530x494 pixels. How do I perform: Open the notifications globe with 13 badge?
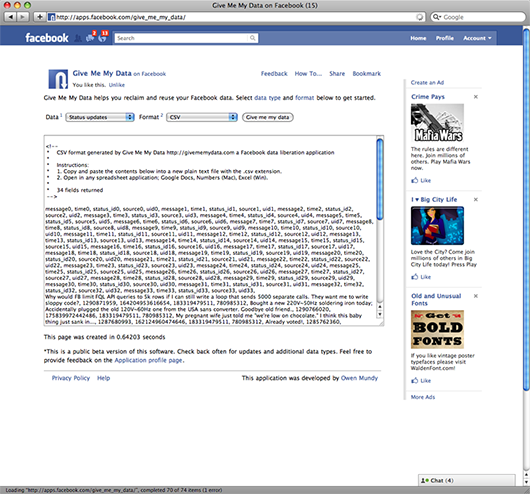(x=103, y=37)
